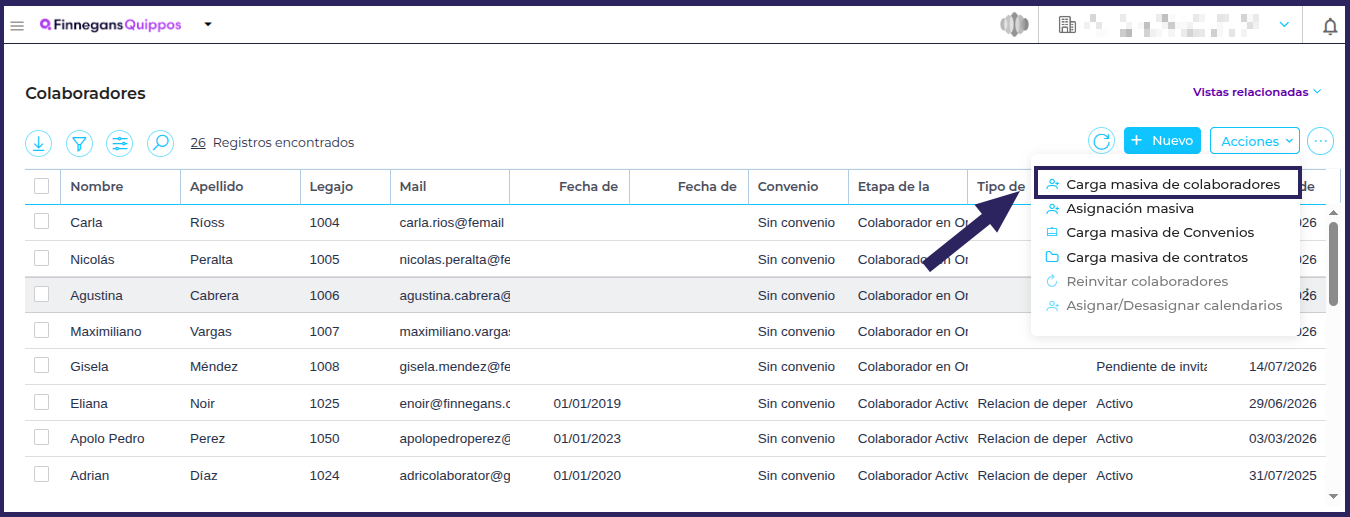
Task: Click the scrollbar up arrow
Action: 1333,213
